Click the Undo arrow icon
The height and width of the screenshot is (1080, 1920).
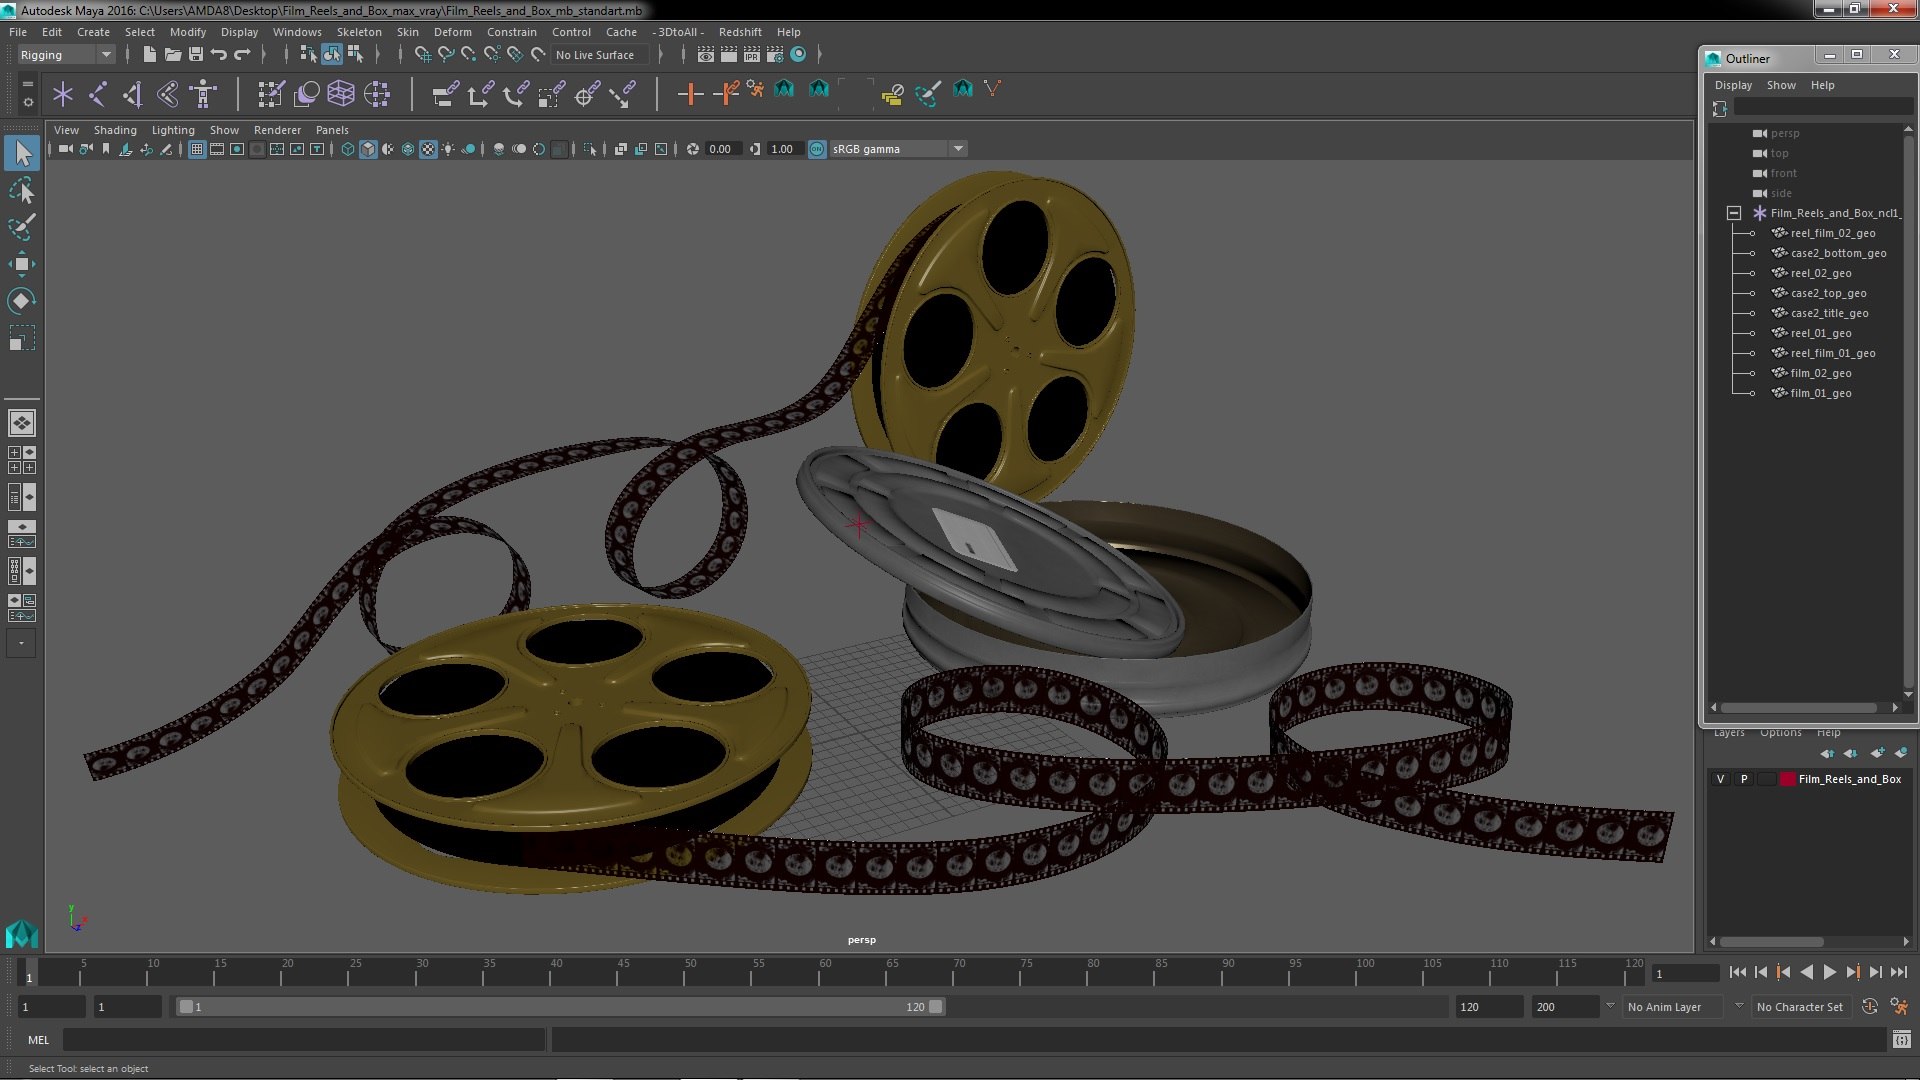click(219, 55)
